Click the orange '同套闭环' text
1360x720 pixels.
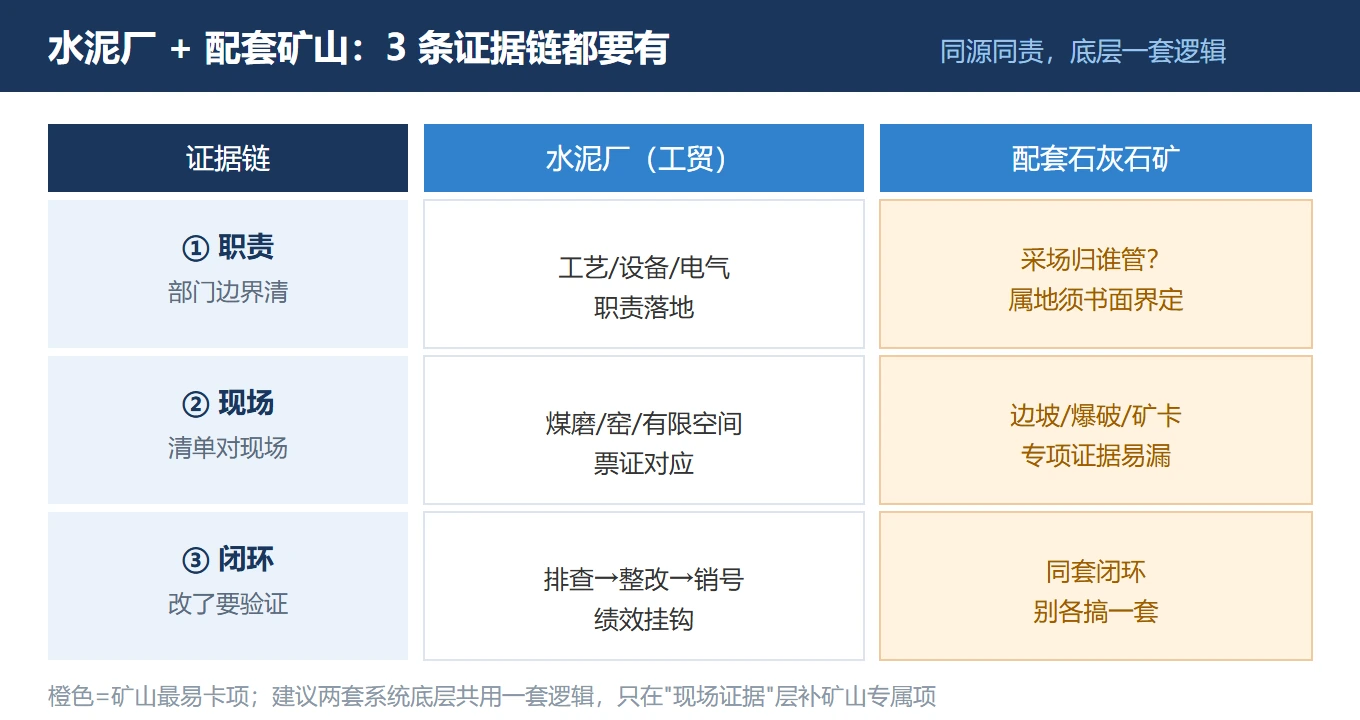(1096, 572)
